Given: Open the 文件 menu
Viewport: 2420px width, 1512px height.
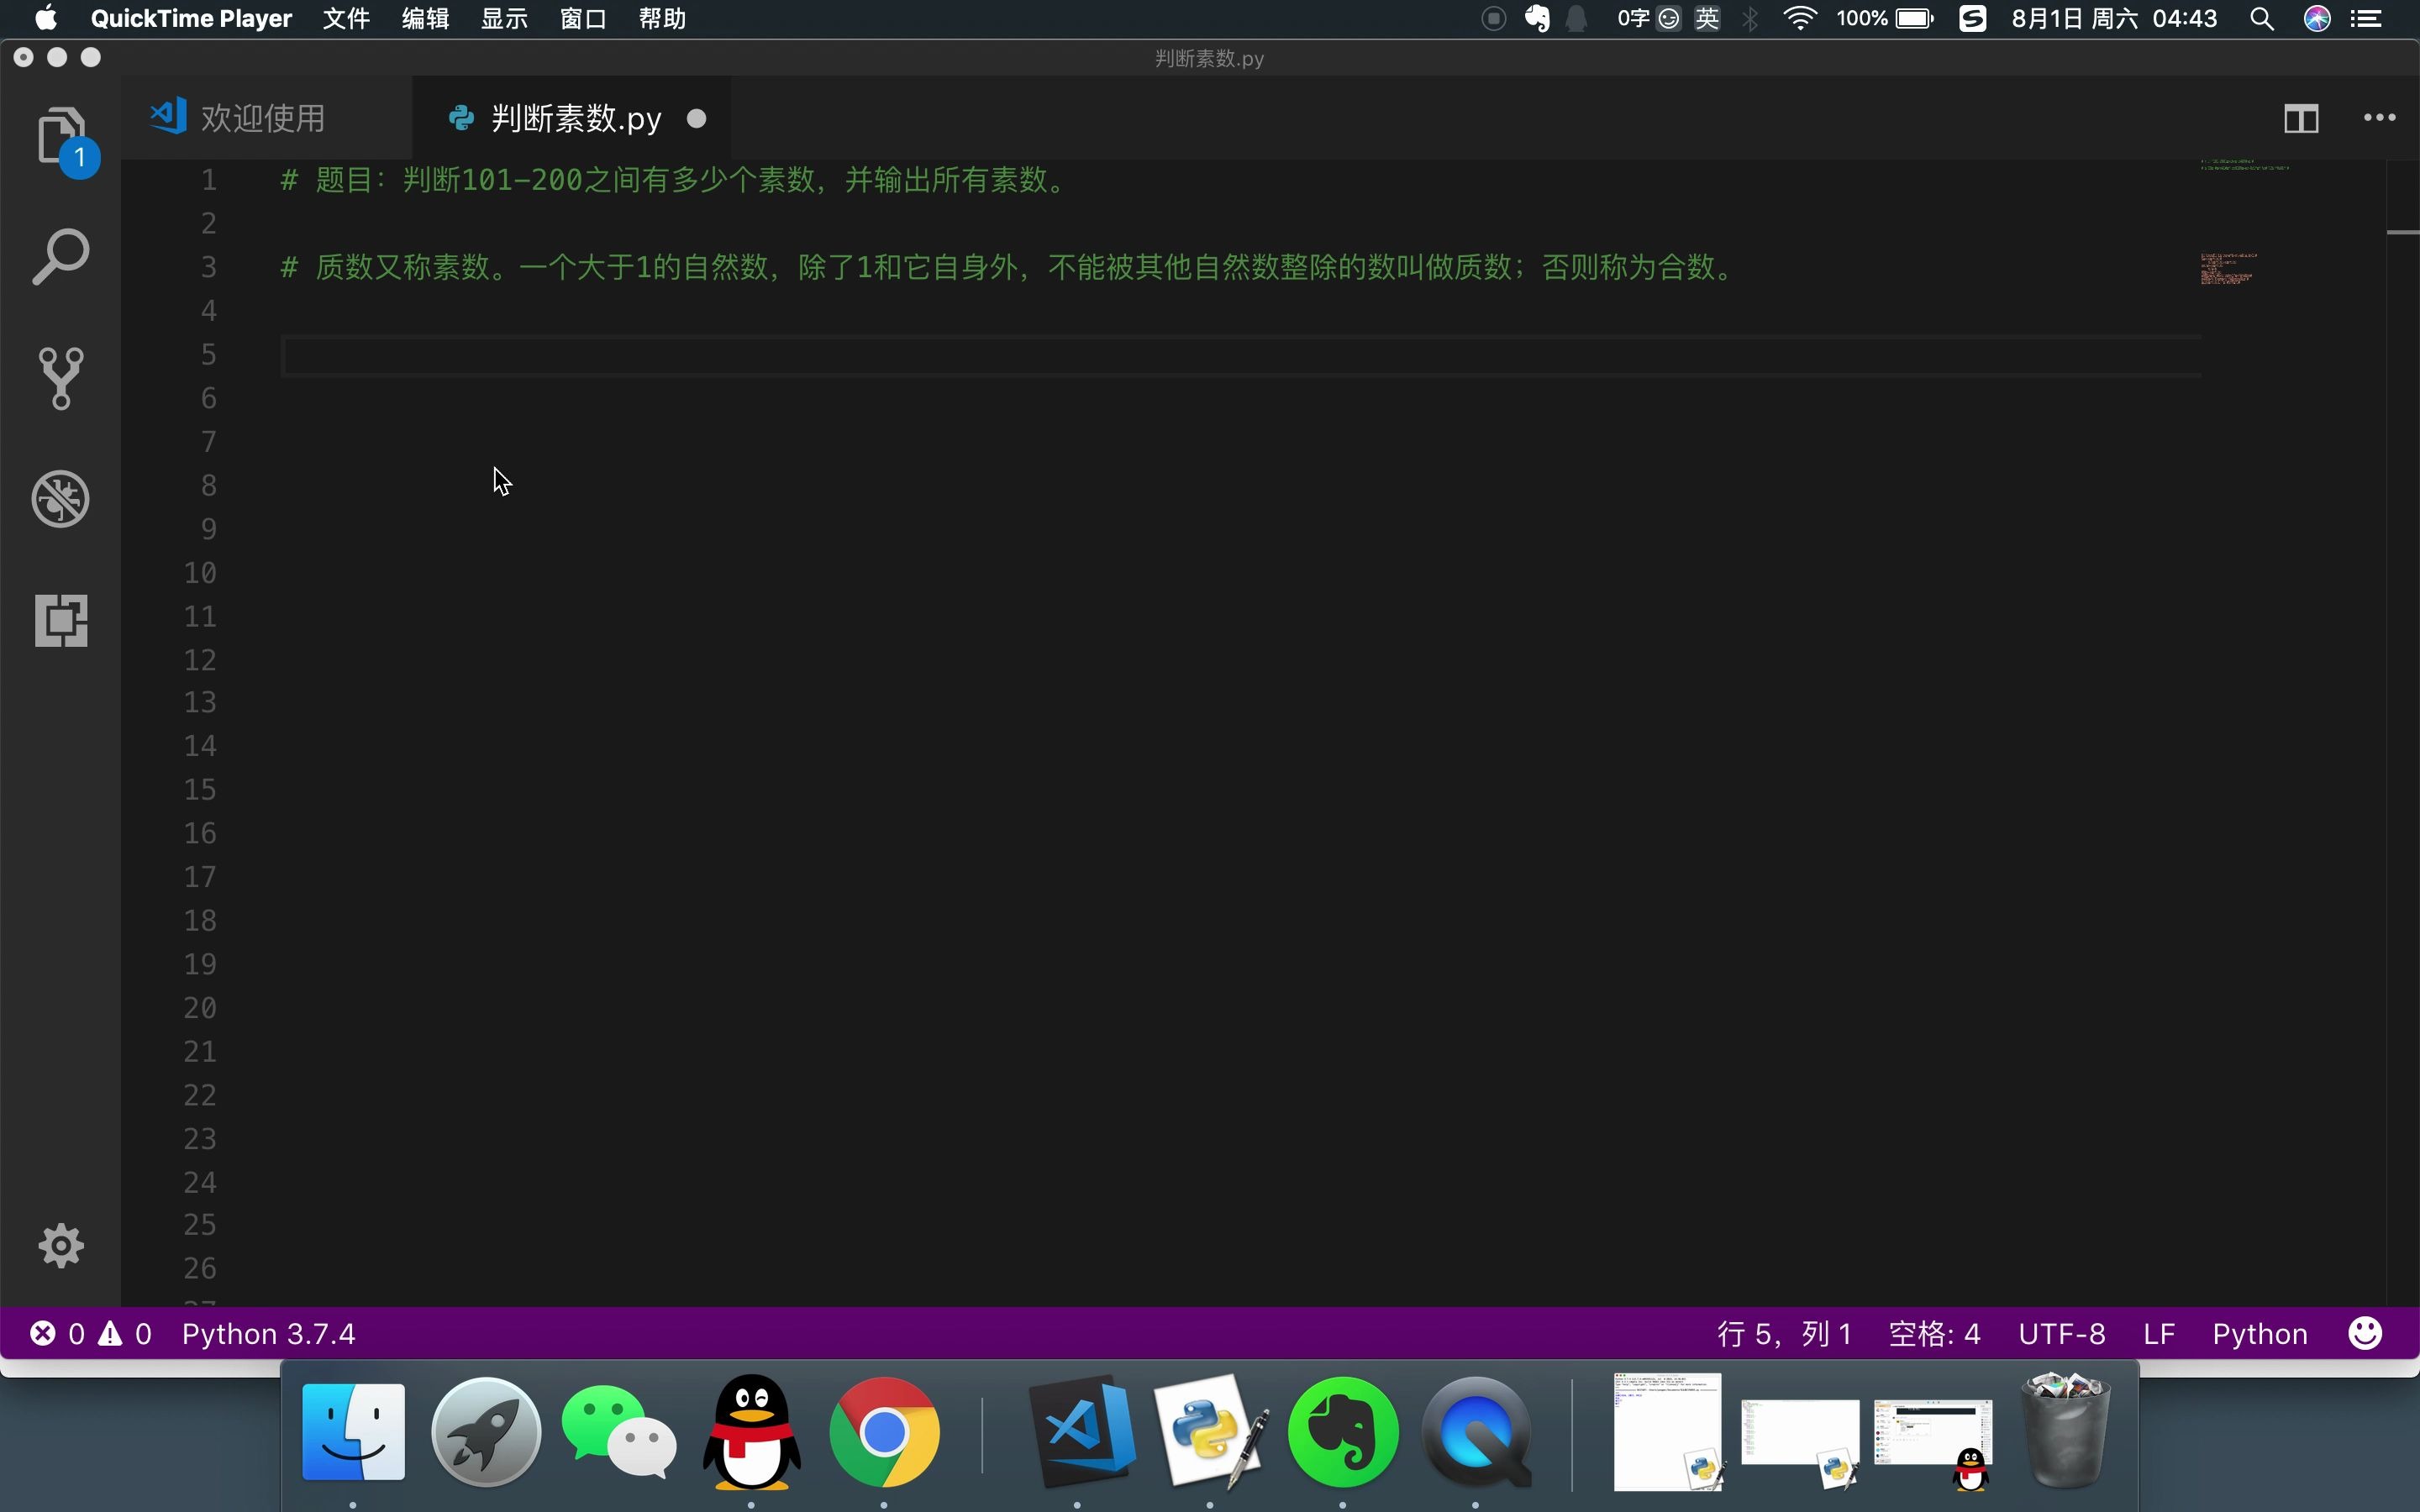Looking at the screenshot, I should pos(346,19).
